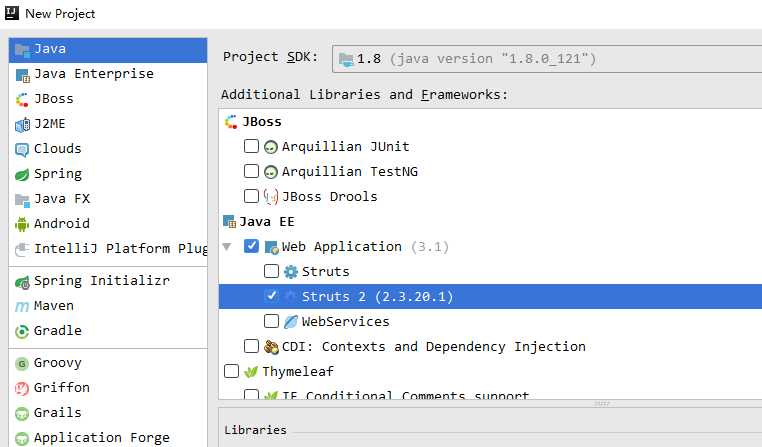Click the Spring Initializr icon
762x447 pixels.
[22, 282]
